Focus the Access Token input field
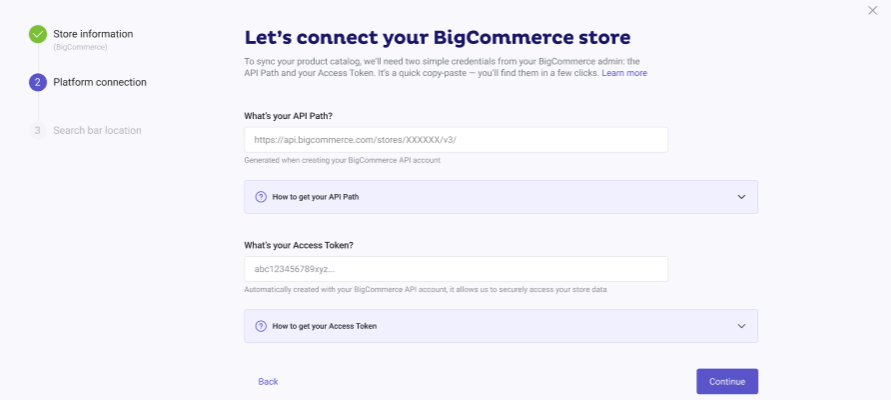The width and height of the screenshot is (891, 400). point(455,269)
